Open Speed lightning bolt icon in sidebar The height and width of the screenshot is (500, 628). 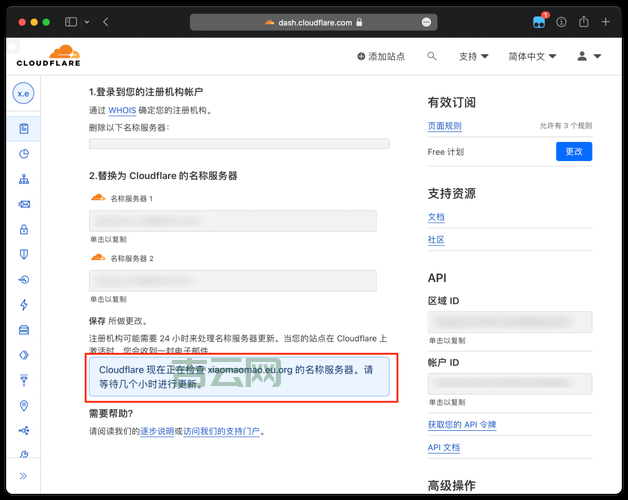pos(24,304)
